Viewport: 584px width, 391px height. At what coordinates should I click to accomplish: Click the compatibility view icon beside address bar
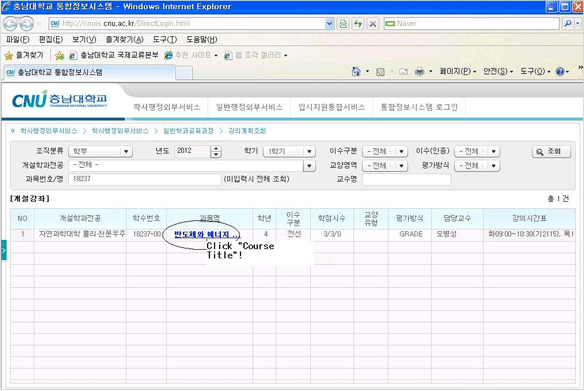[x=343, y=24]
